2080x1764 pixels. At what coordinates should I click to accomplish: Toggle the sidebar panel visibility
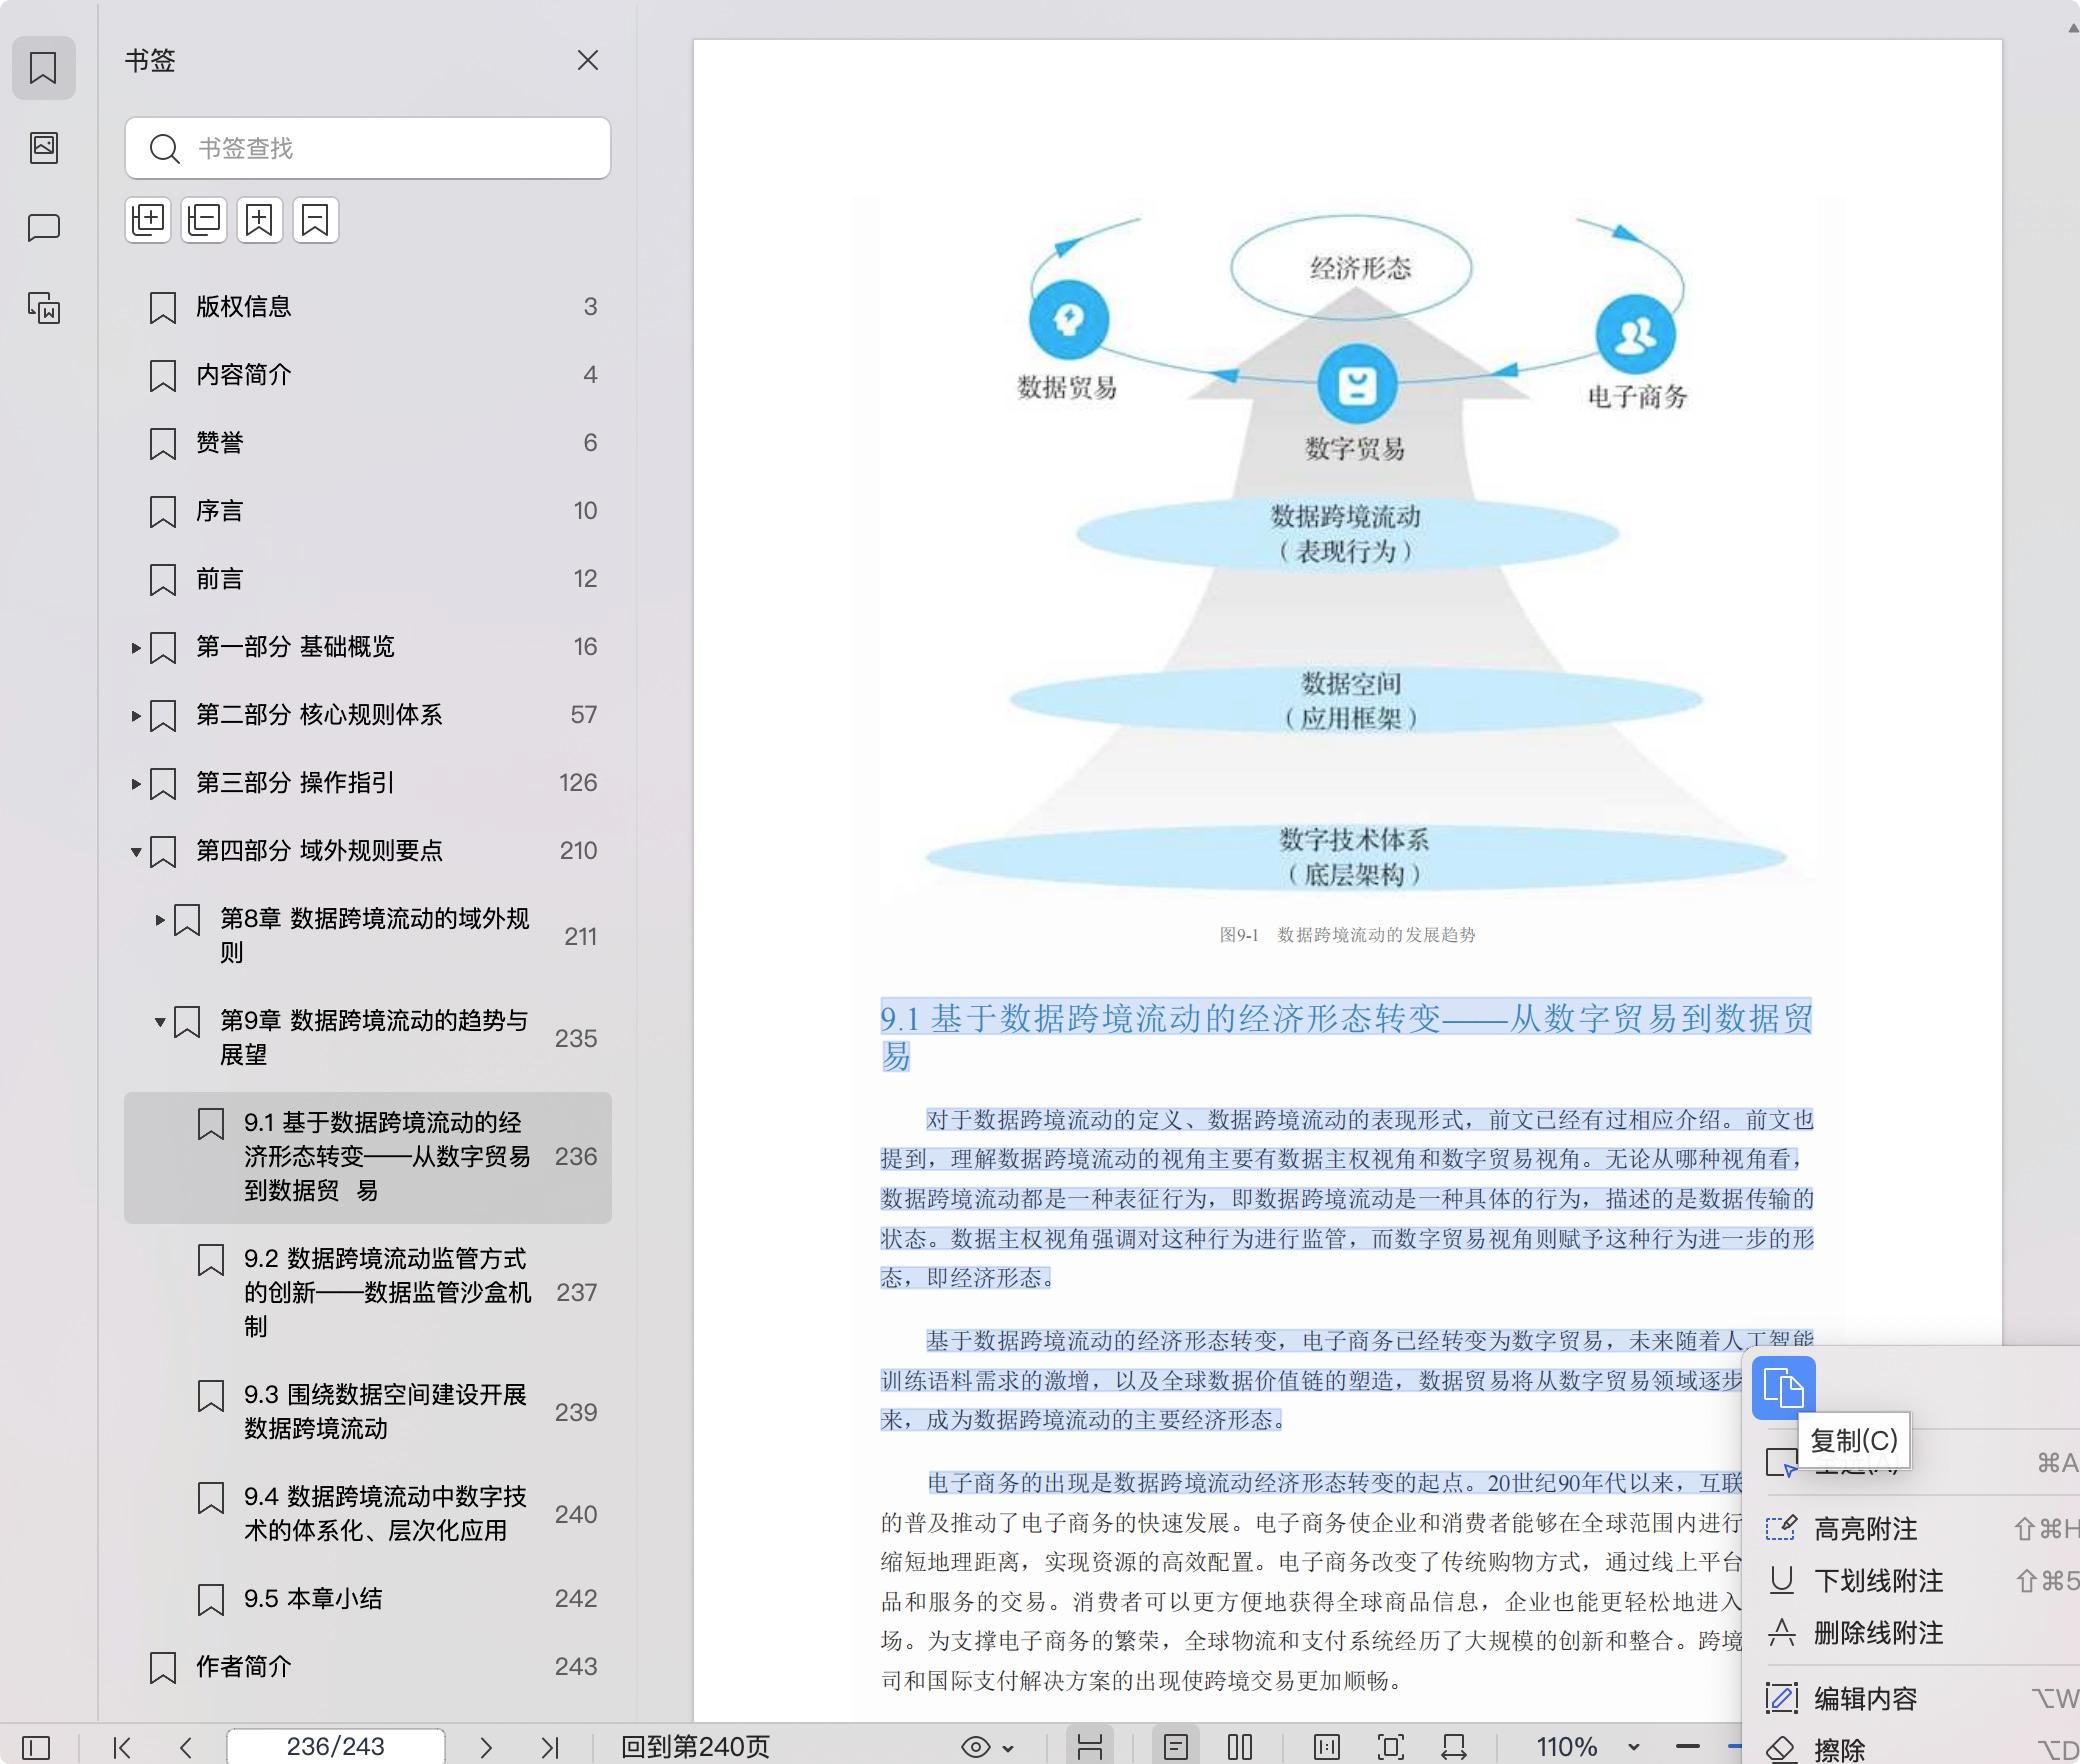[x=36, y=1747]
